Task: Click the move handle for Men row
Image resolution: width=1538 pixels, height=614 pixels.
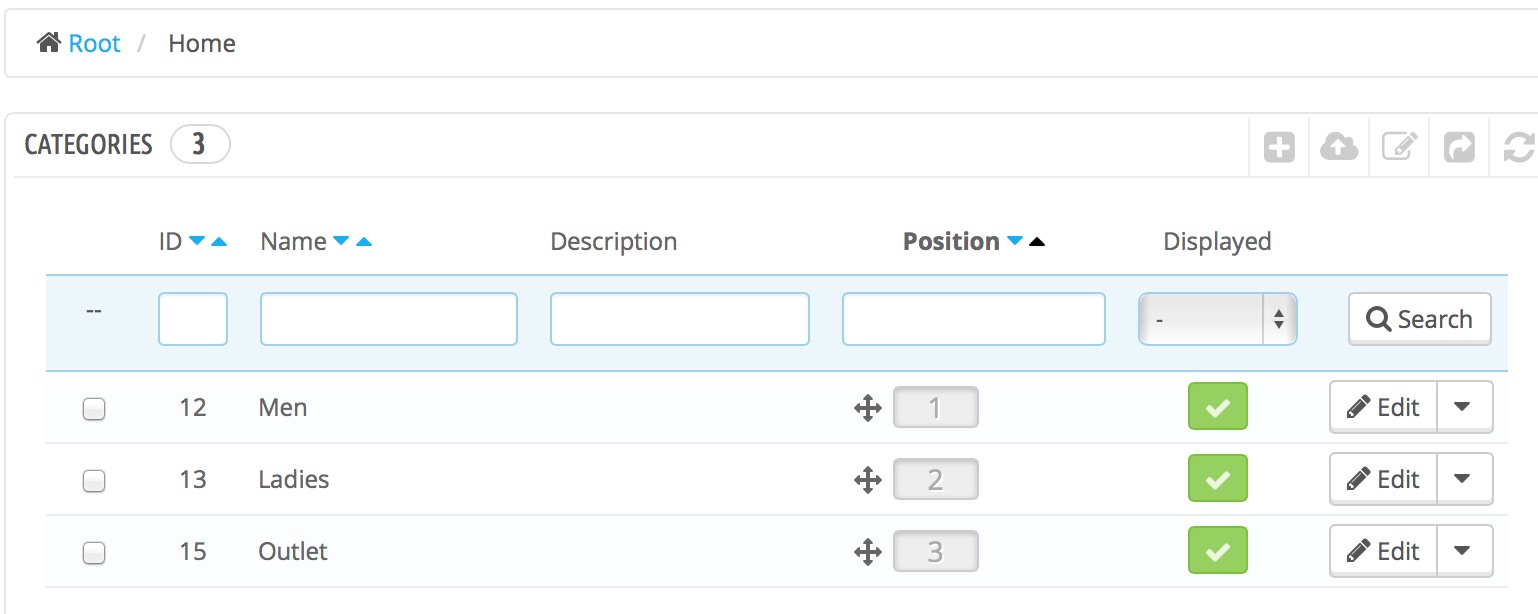Action: 867,408
